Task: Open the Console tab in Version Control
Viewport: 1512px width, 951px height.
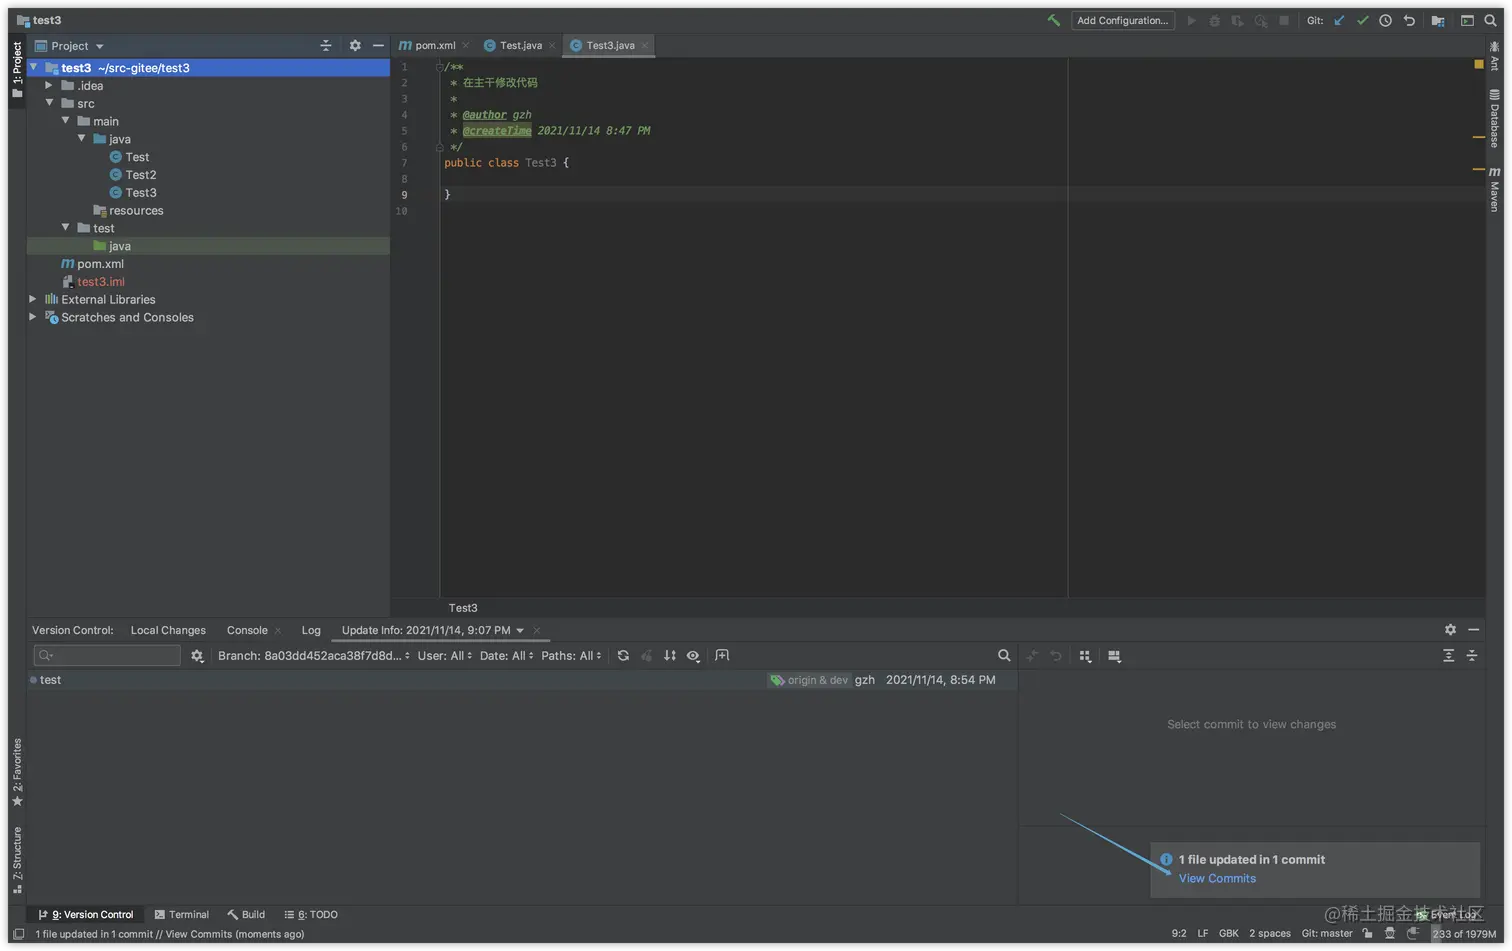Action: [247, 630]
